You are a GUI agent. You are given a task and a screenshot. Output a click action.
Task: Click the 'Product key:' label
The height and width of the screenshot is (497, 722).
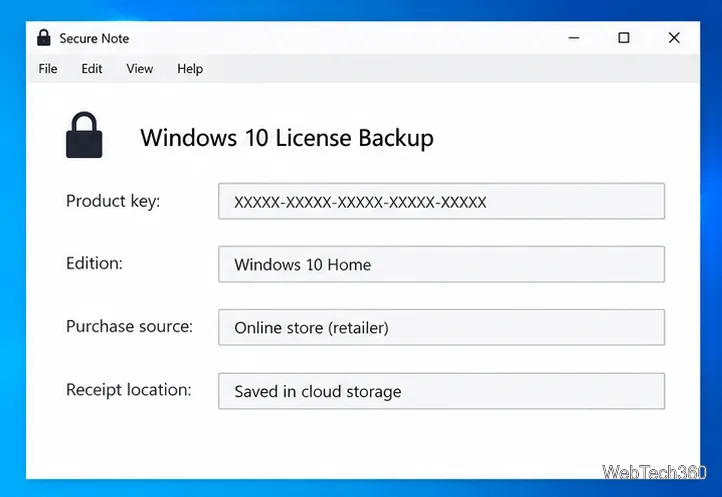point(113,201)
